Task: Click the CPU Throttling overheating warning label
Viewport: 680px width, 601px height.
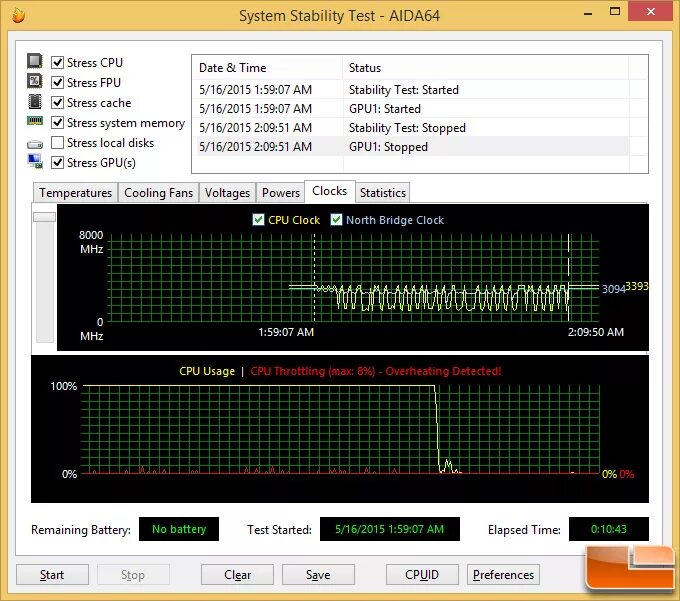Action: pyautogui.click(x=376, y=371)
